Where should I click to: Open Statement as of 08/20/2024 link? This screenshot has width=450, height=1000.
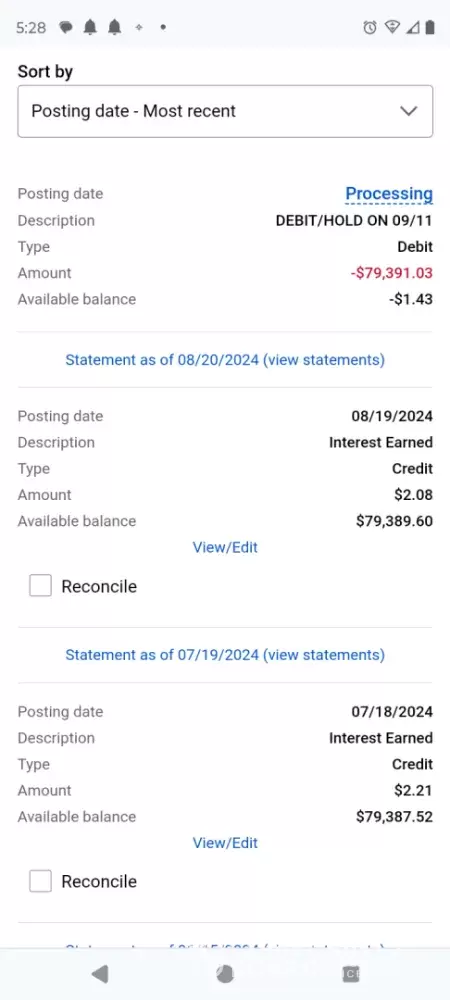(225, 360)
